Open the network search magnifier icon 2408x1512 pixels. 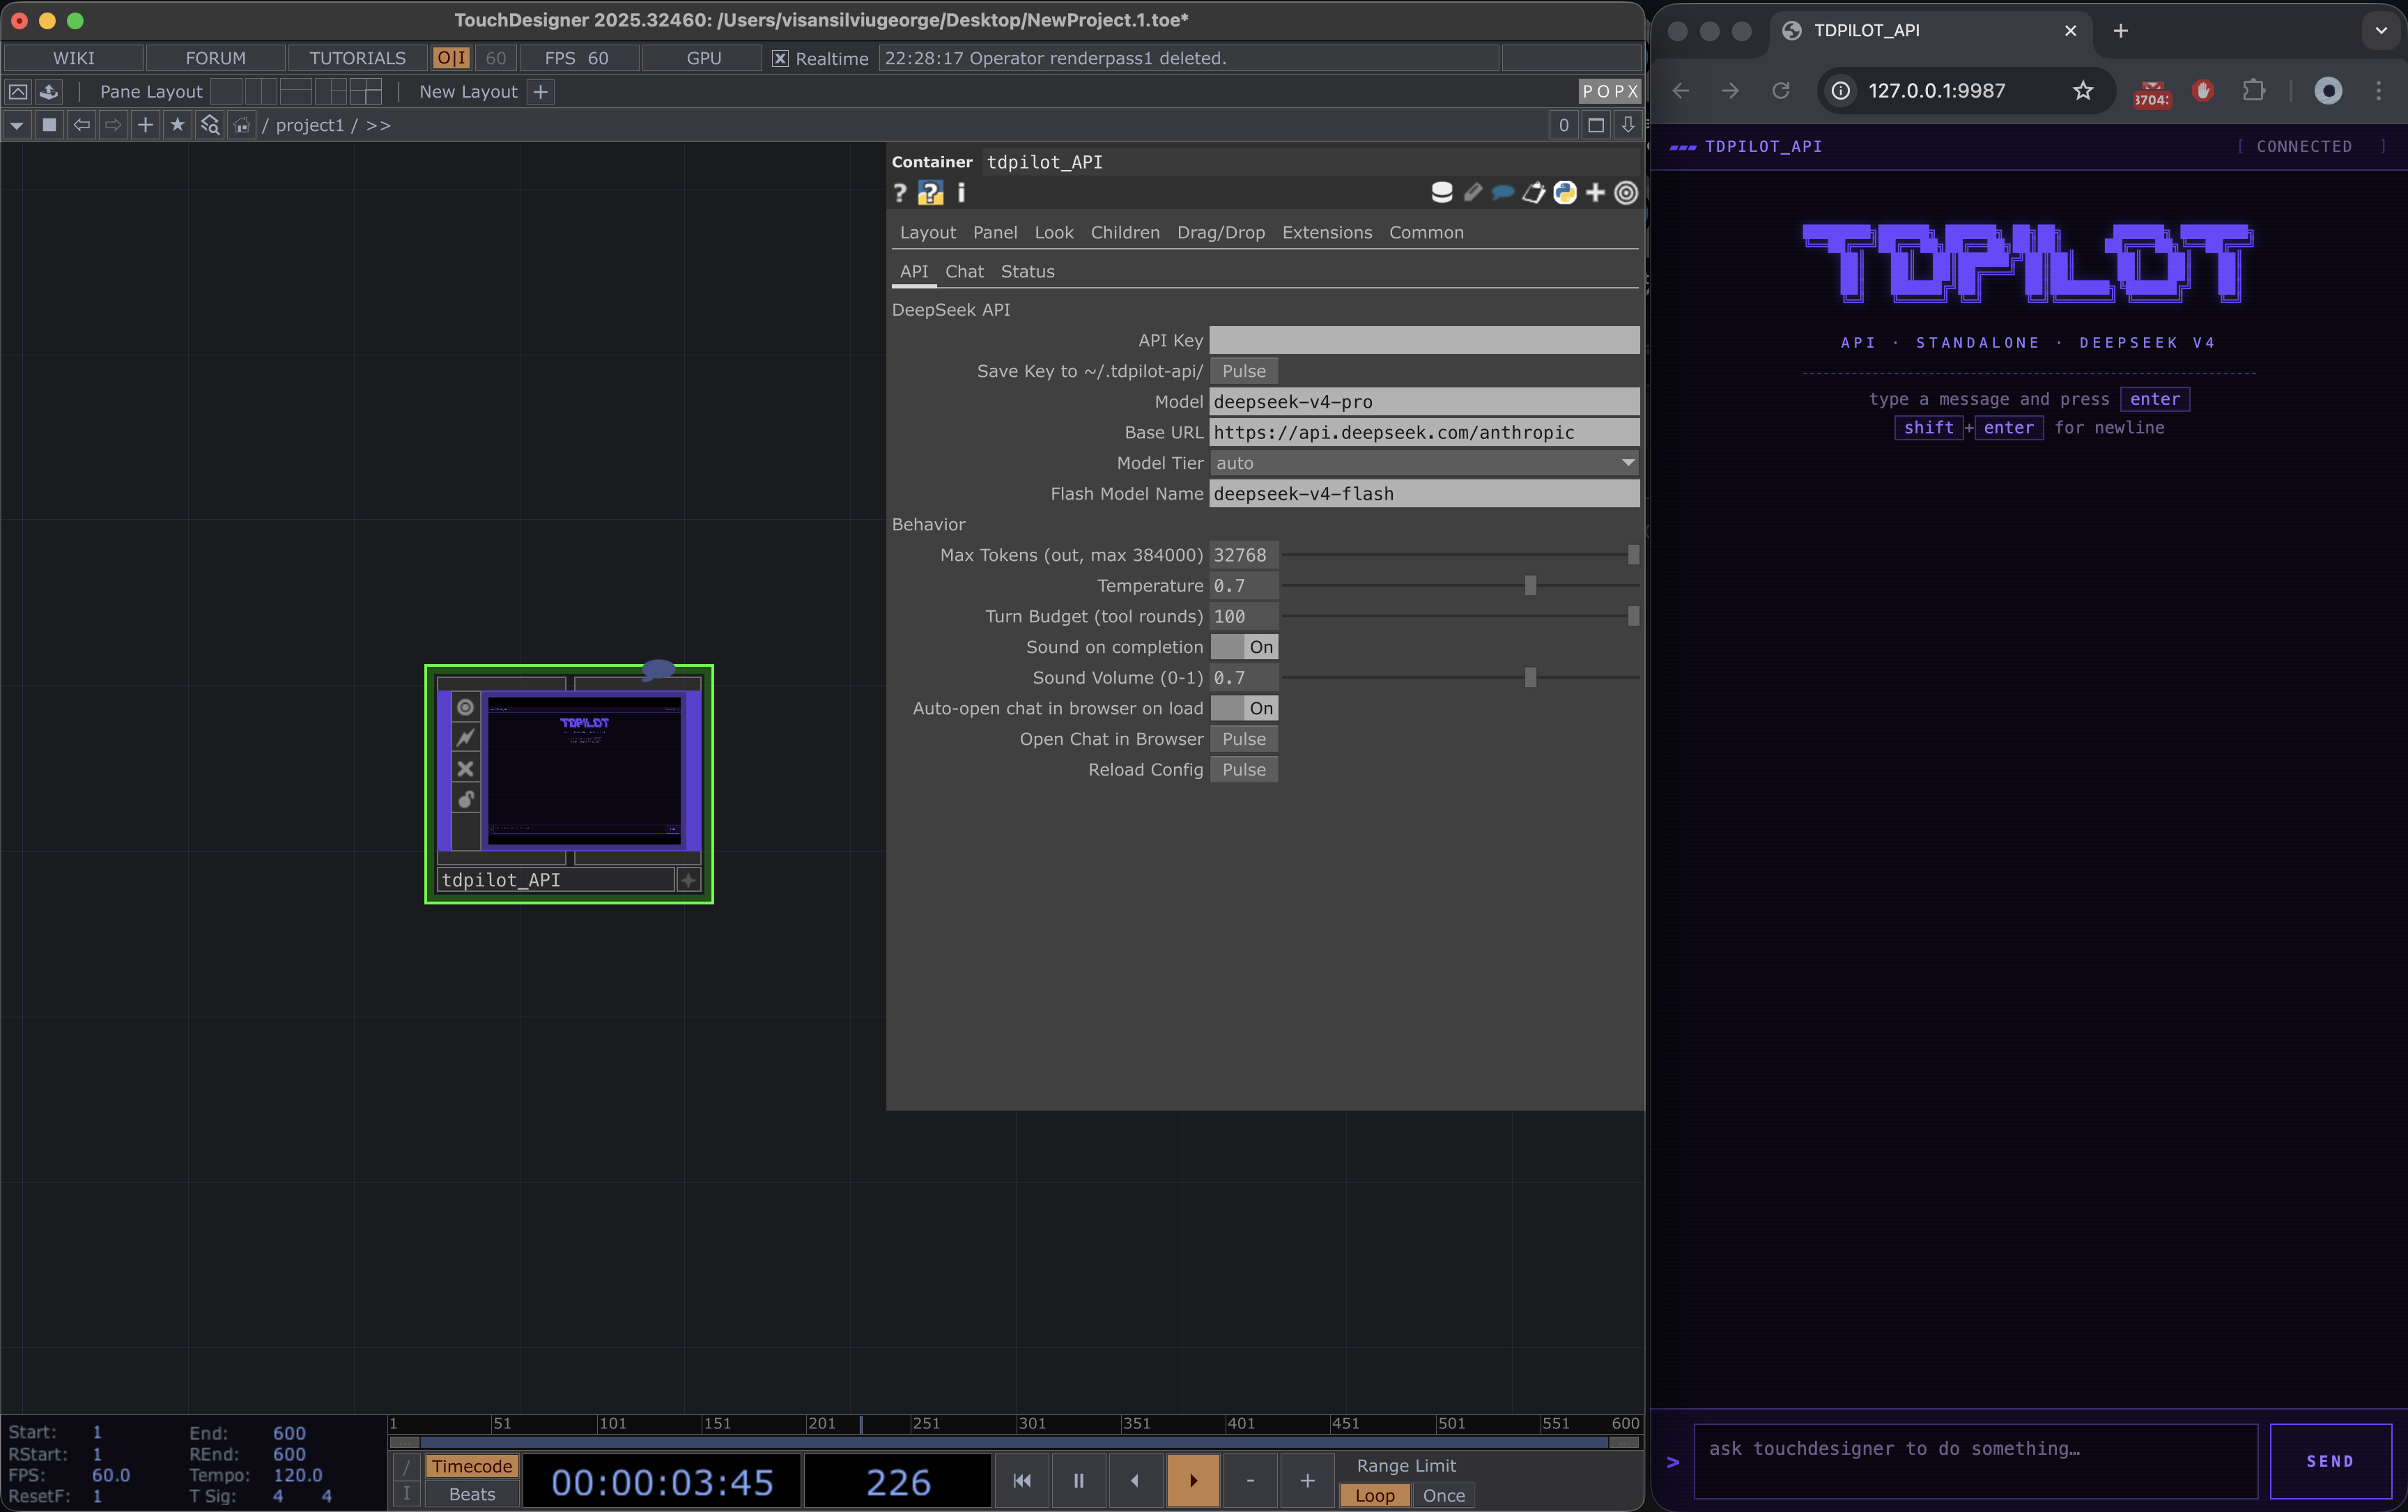[210, 125]
